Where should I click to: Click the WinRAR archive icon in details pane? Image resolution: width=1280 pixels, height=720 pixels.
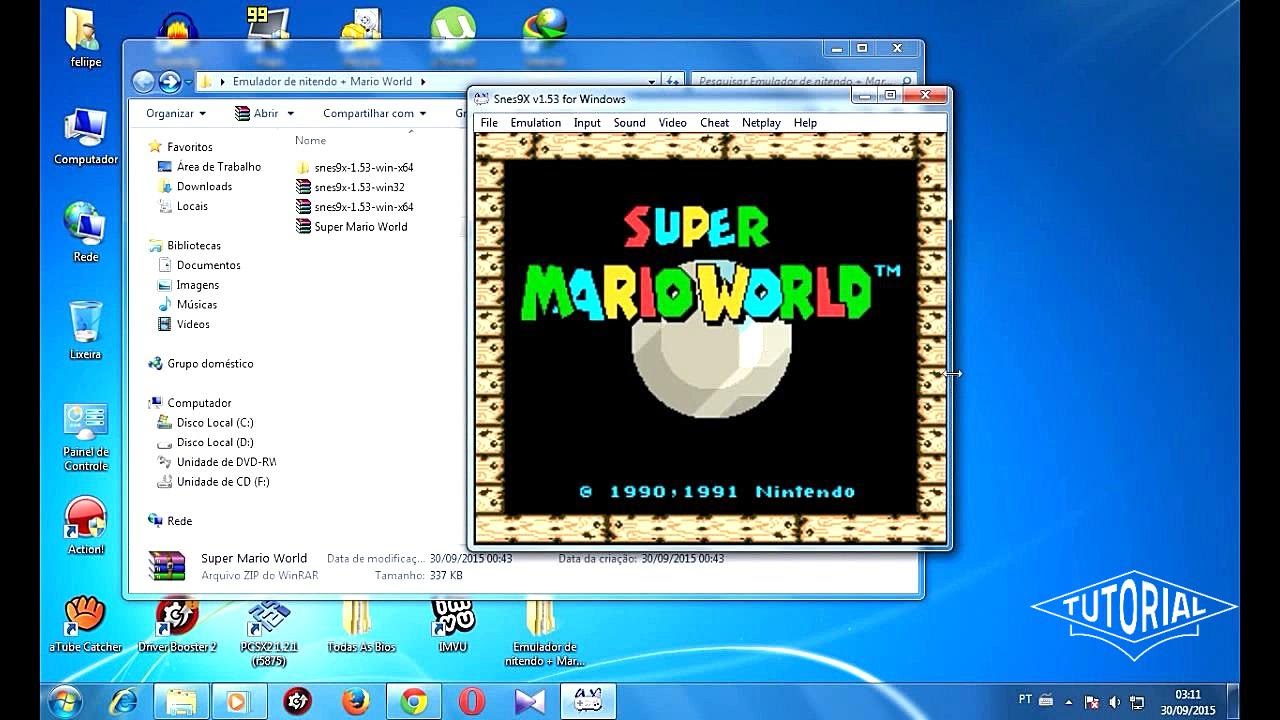tap(167, 566)
